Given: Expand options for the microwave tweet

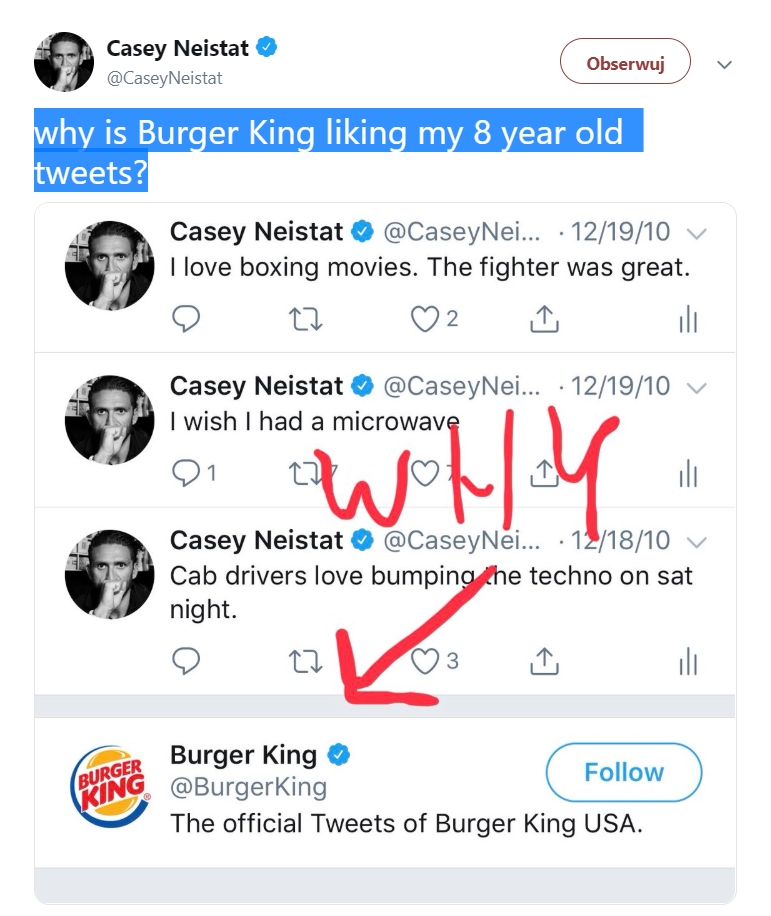Looking at the screenshot, I should [x=698, y=387].
